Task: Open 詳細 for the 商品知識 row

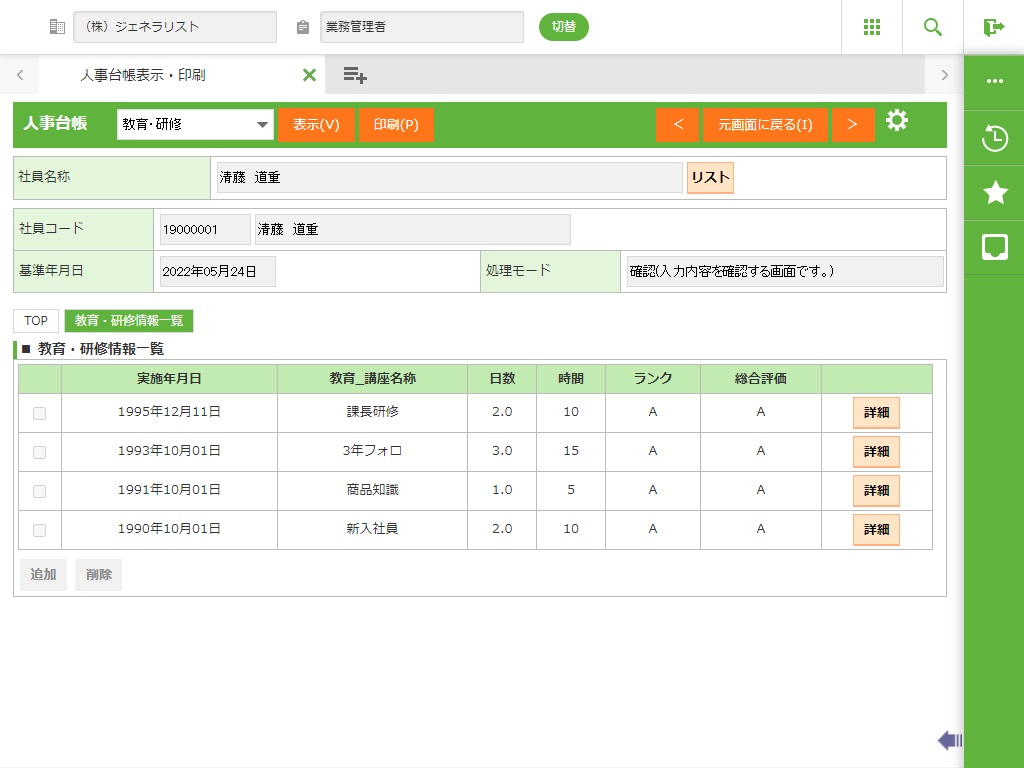Action: click(876, 491)
